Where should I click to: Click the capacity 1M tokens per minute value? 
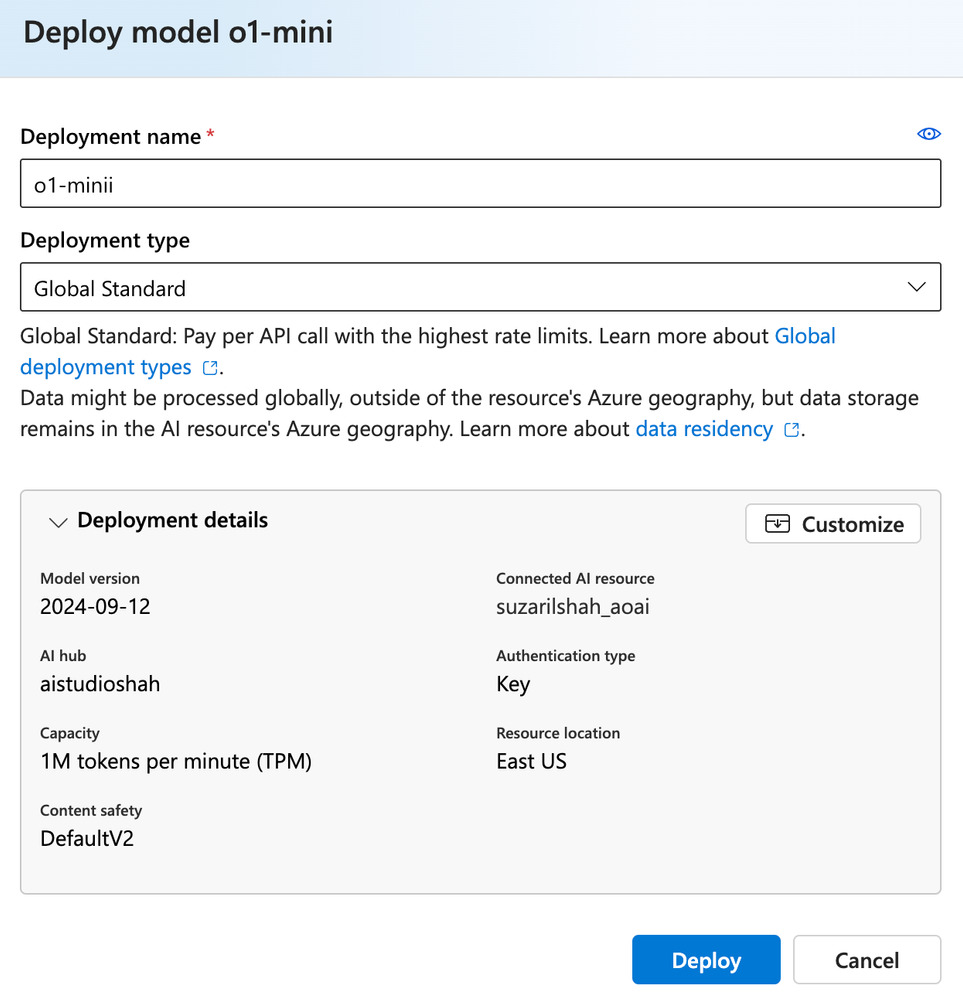pos(176,762)
